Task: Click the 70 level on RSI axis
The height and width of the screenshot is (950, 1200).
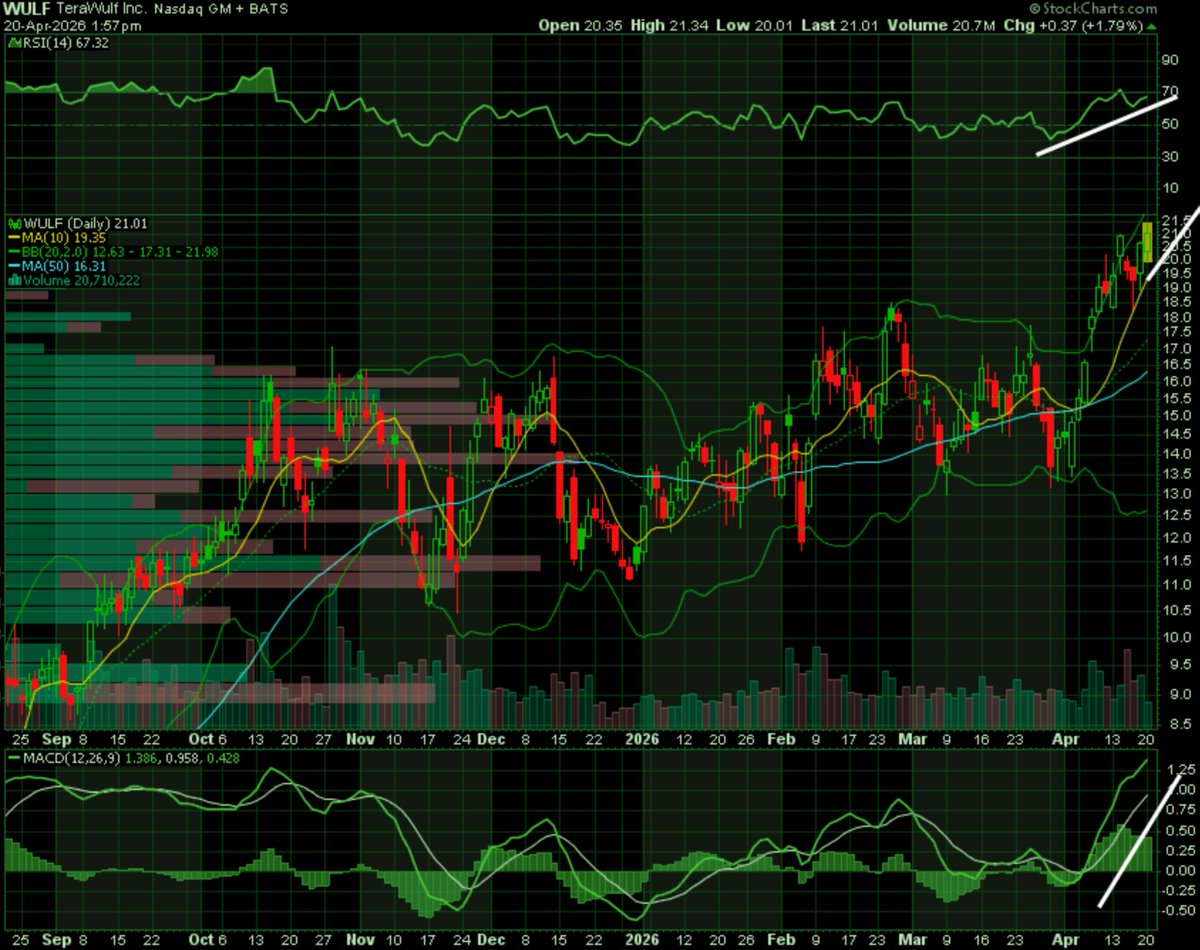Action: coord(1169,92)
